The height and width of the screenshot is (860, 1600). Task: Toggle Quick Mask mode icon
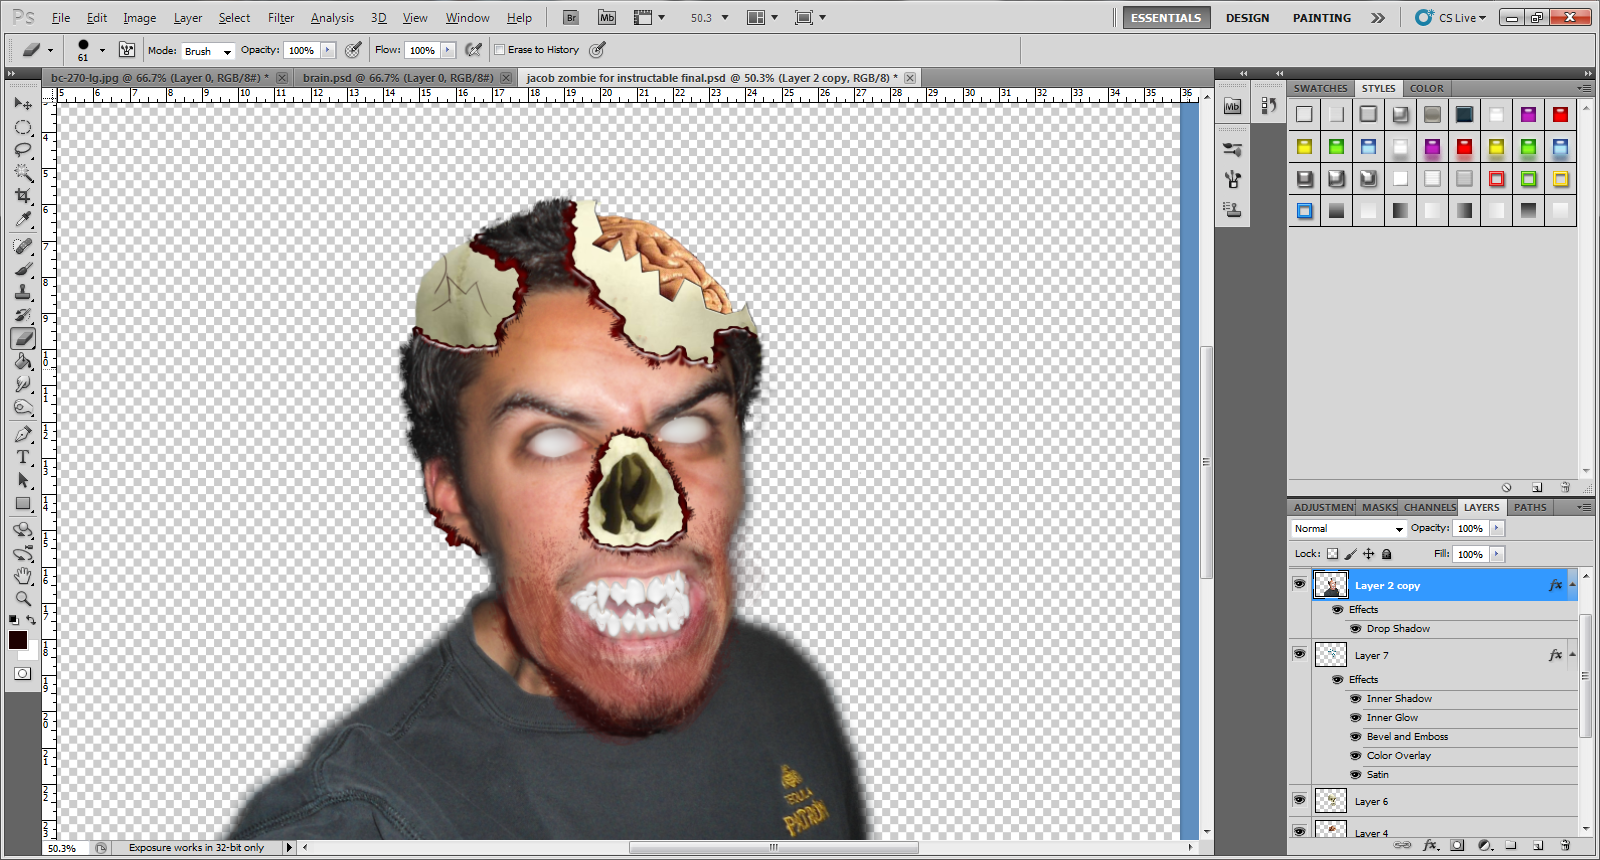click(x=22, y=673)
